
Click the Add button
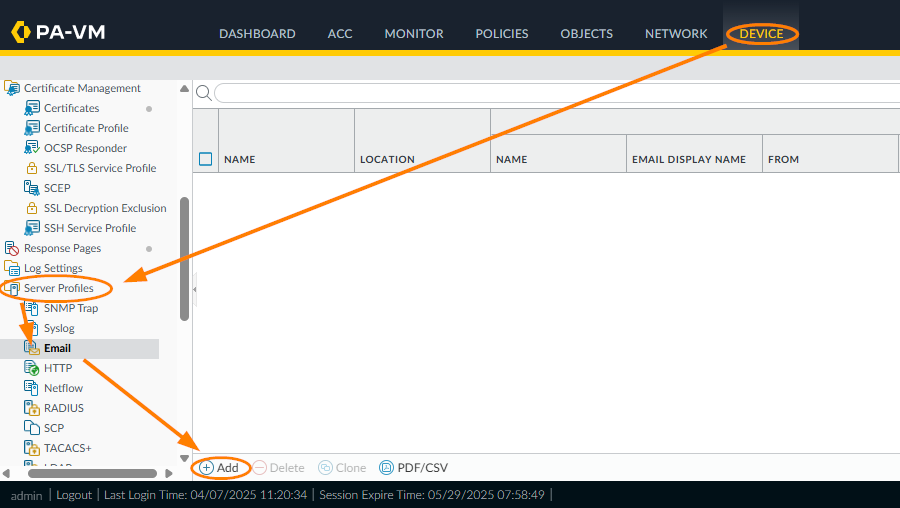pyautogui.click(x=219, y=468)
